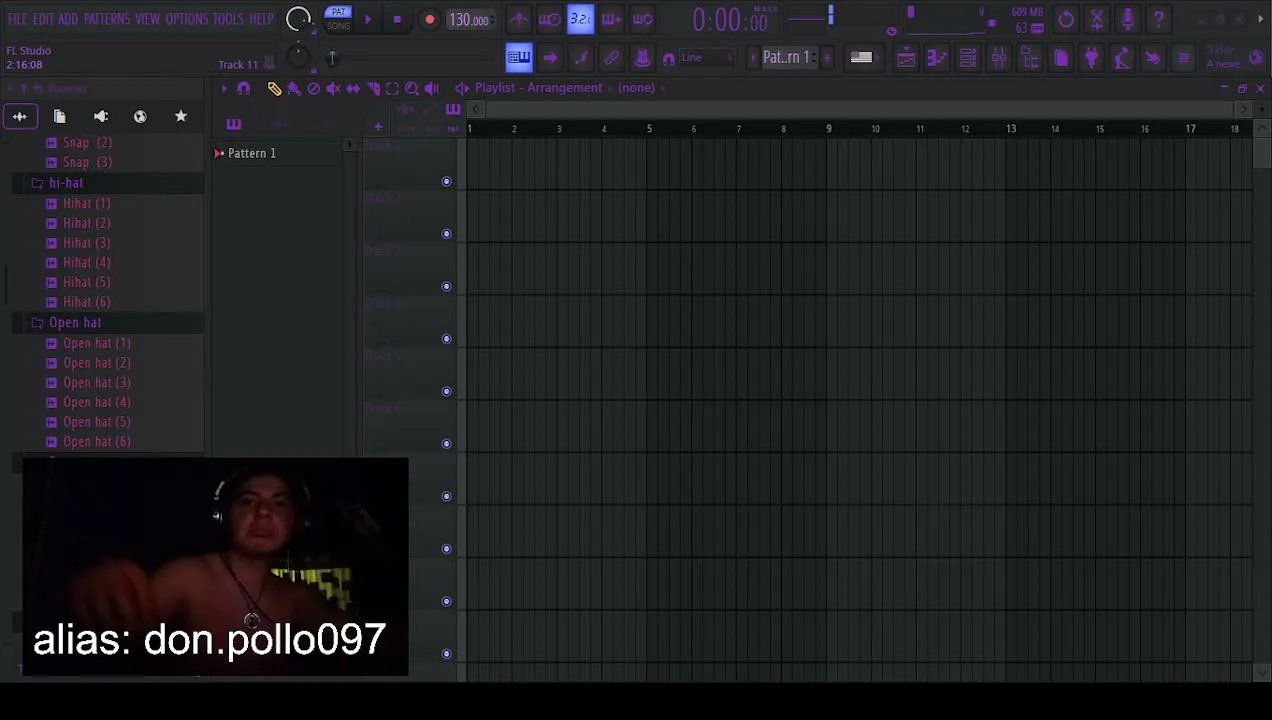The width and height of the screenshot is (1272, 720).
Task: Open the ADD menu
Action: 68,19
